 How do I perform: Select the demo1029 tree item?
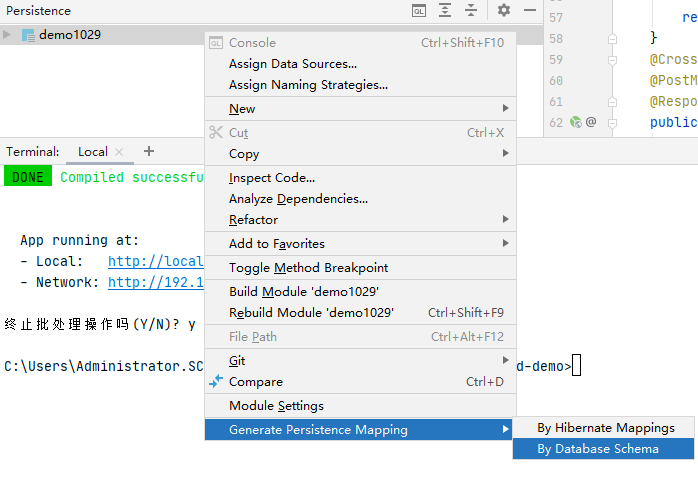point(70,35)
